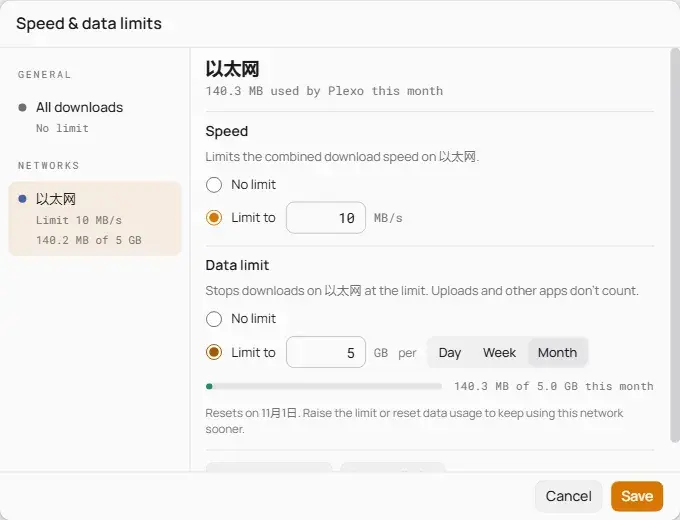
Task: Click the 'Speed' section heading
Action: tap(227, 131)
